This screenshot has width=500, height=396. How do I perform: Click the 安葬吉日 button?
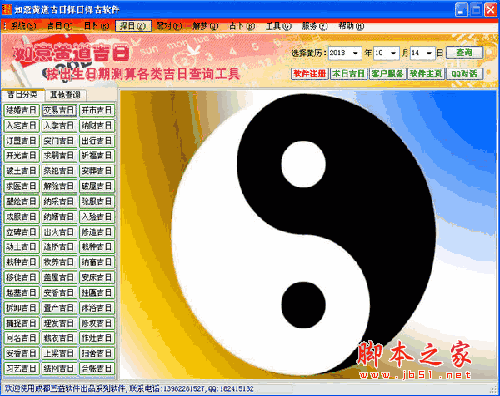click(97, 171)
